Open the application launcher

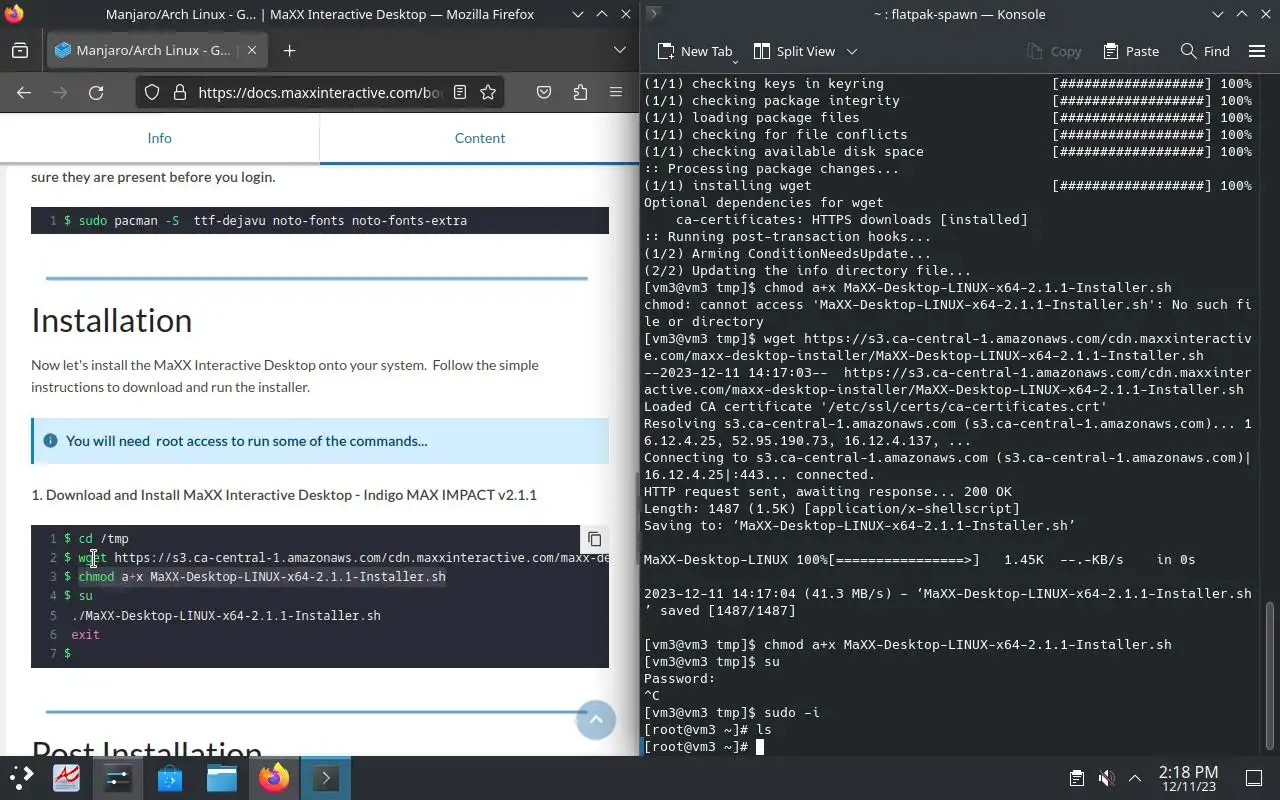coord(21,777)
